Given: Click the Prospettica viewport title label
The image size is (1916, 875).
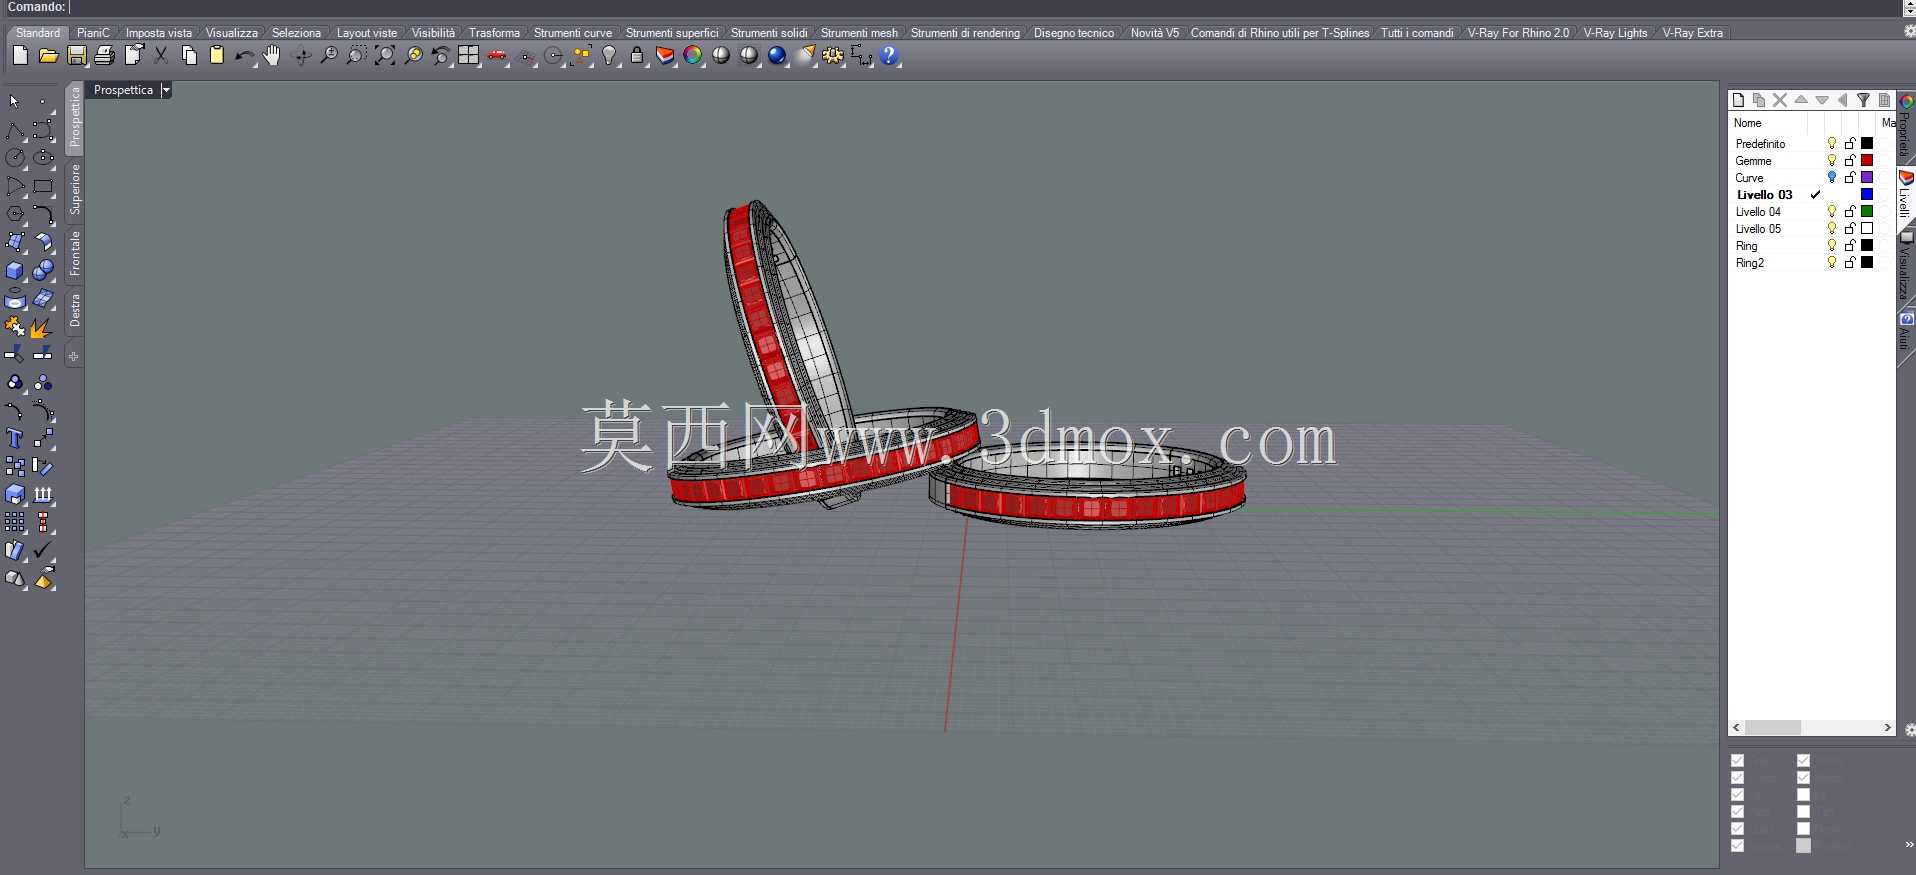Looking at the screenshot, I should coord(123,90).
